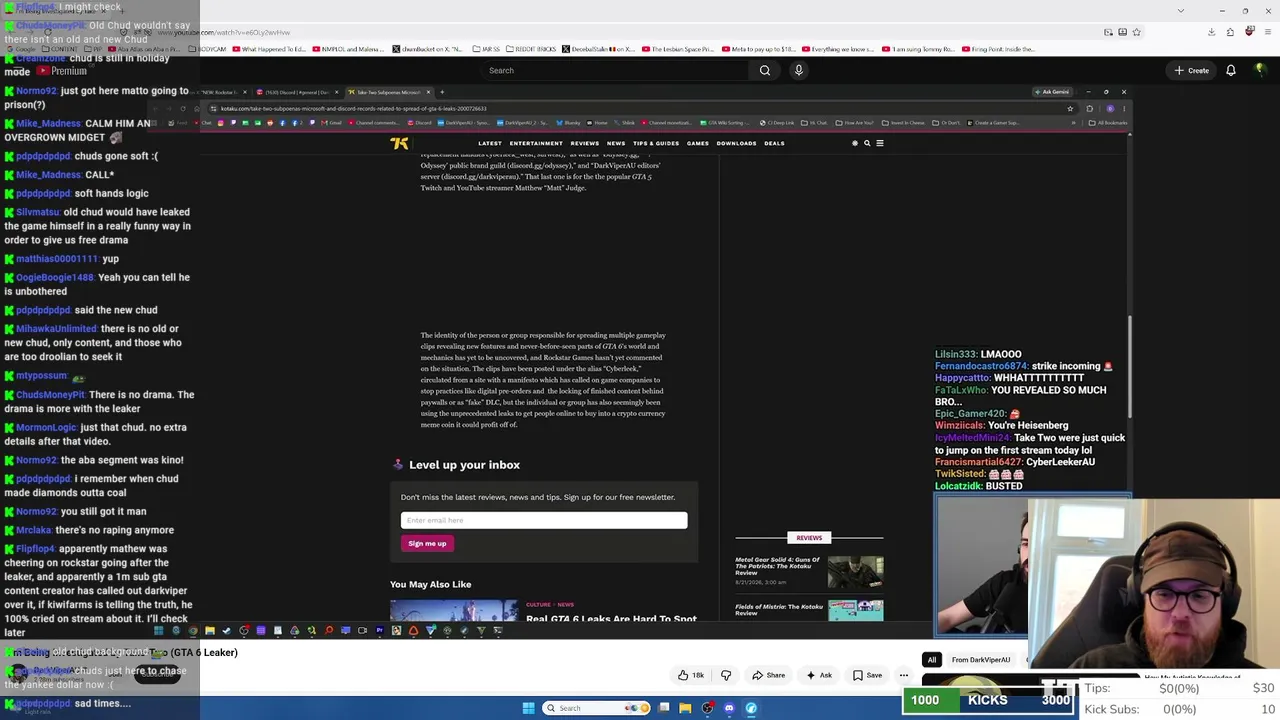
Task: Open Kotaku Reviews section
Action: (x=585, y=143)
